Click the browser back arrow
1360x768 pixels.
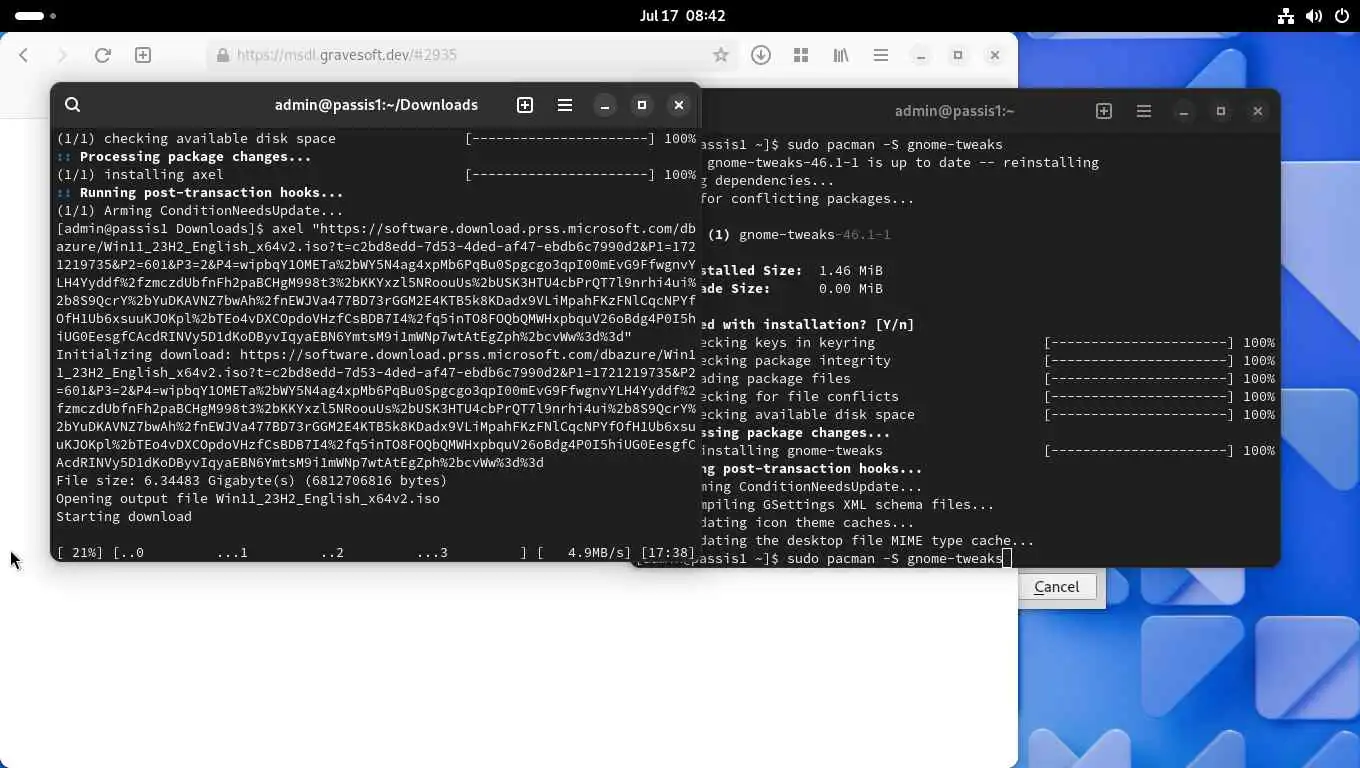(x=24, y=55)
